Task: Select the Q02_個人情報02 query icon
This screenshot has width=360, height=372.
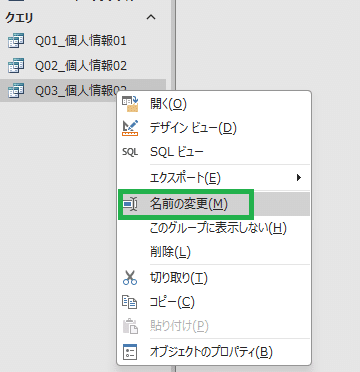Action: tap(16, 65)
